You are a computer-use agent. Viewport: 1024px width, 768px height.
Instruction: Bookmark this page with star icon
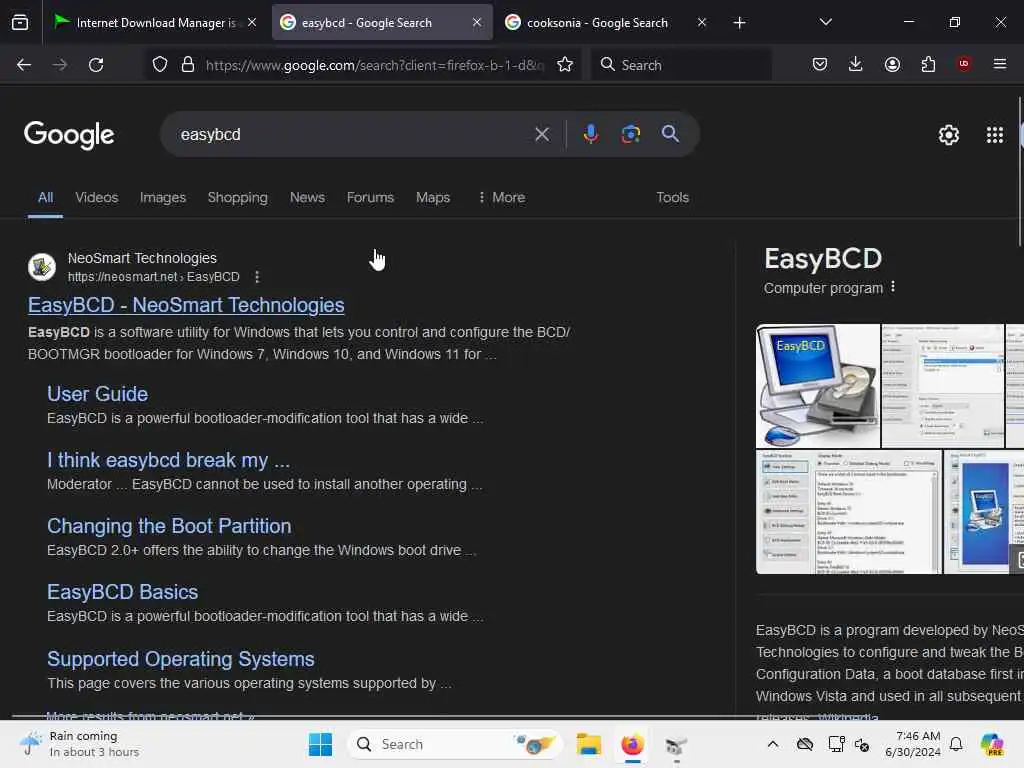(565, 65)
